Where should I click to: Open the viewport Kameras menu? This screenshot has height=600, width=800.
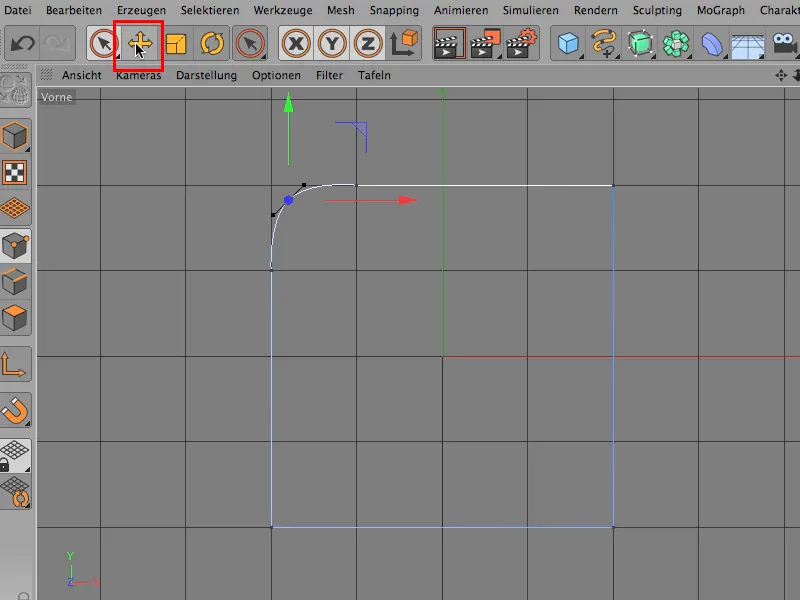138,76
